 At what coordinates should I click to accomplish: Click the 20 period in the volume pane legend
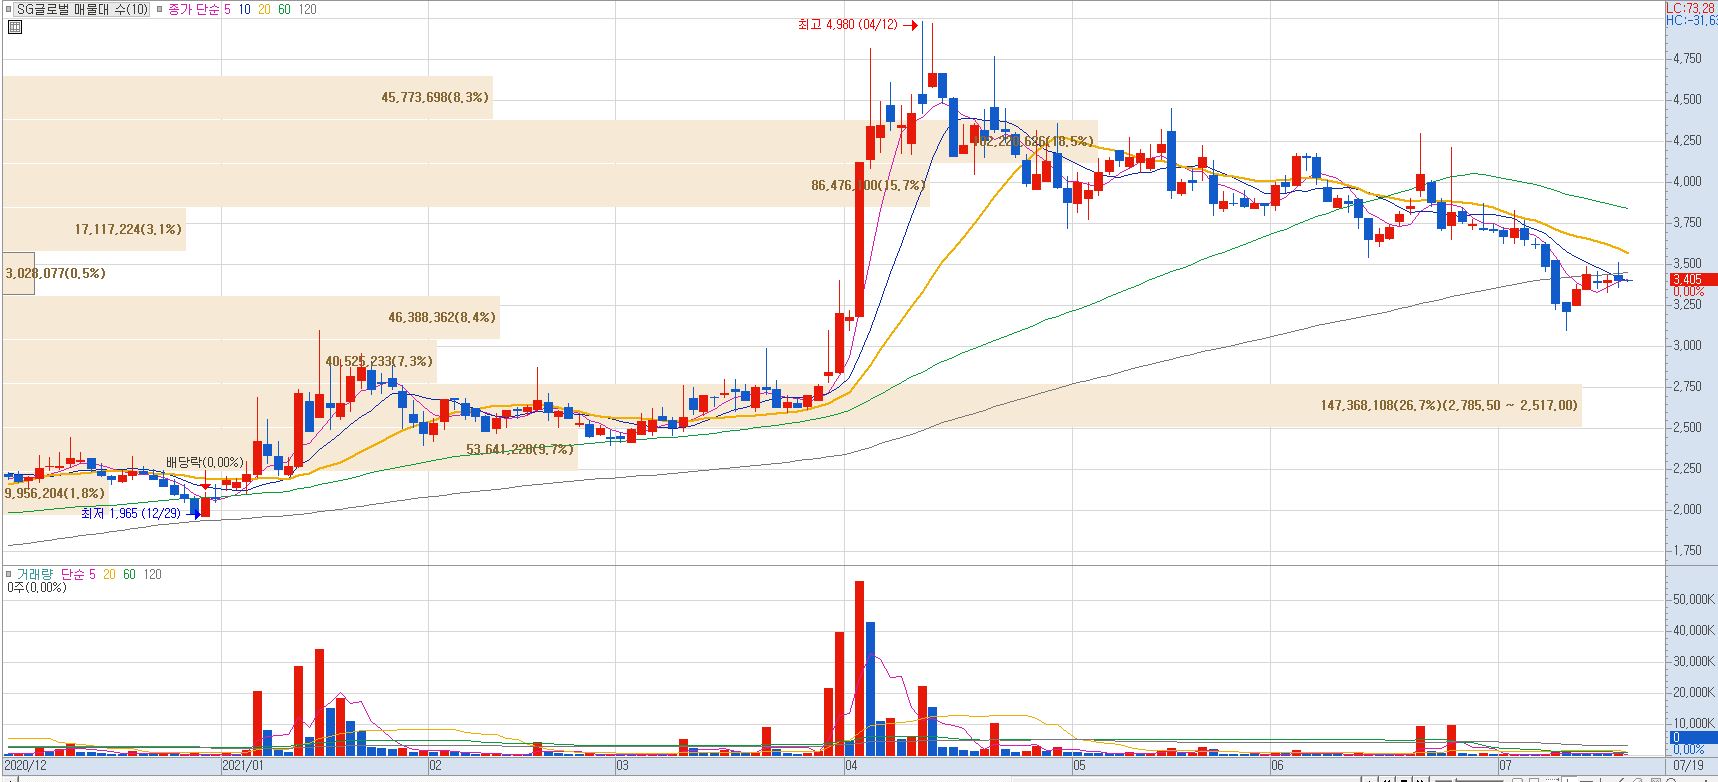click(x=109, y=574)
